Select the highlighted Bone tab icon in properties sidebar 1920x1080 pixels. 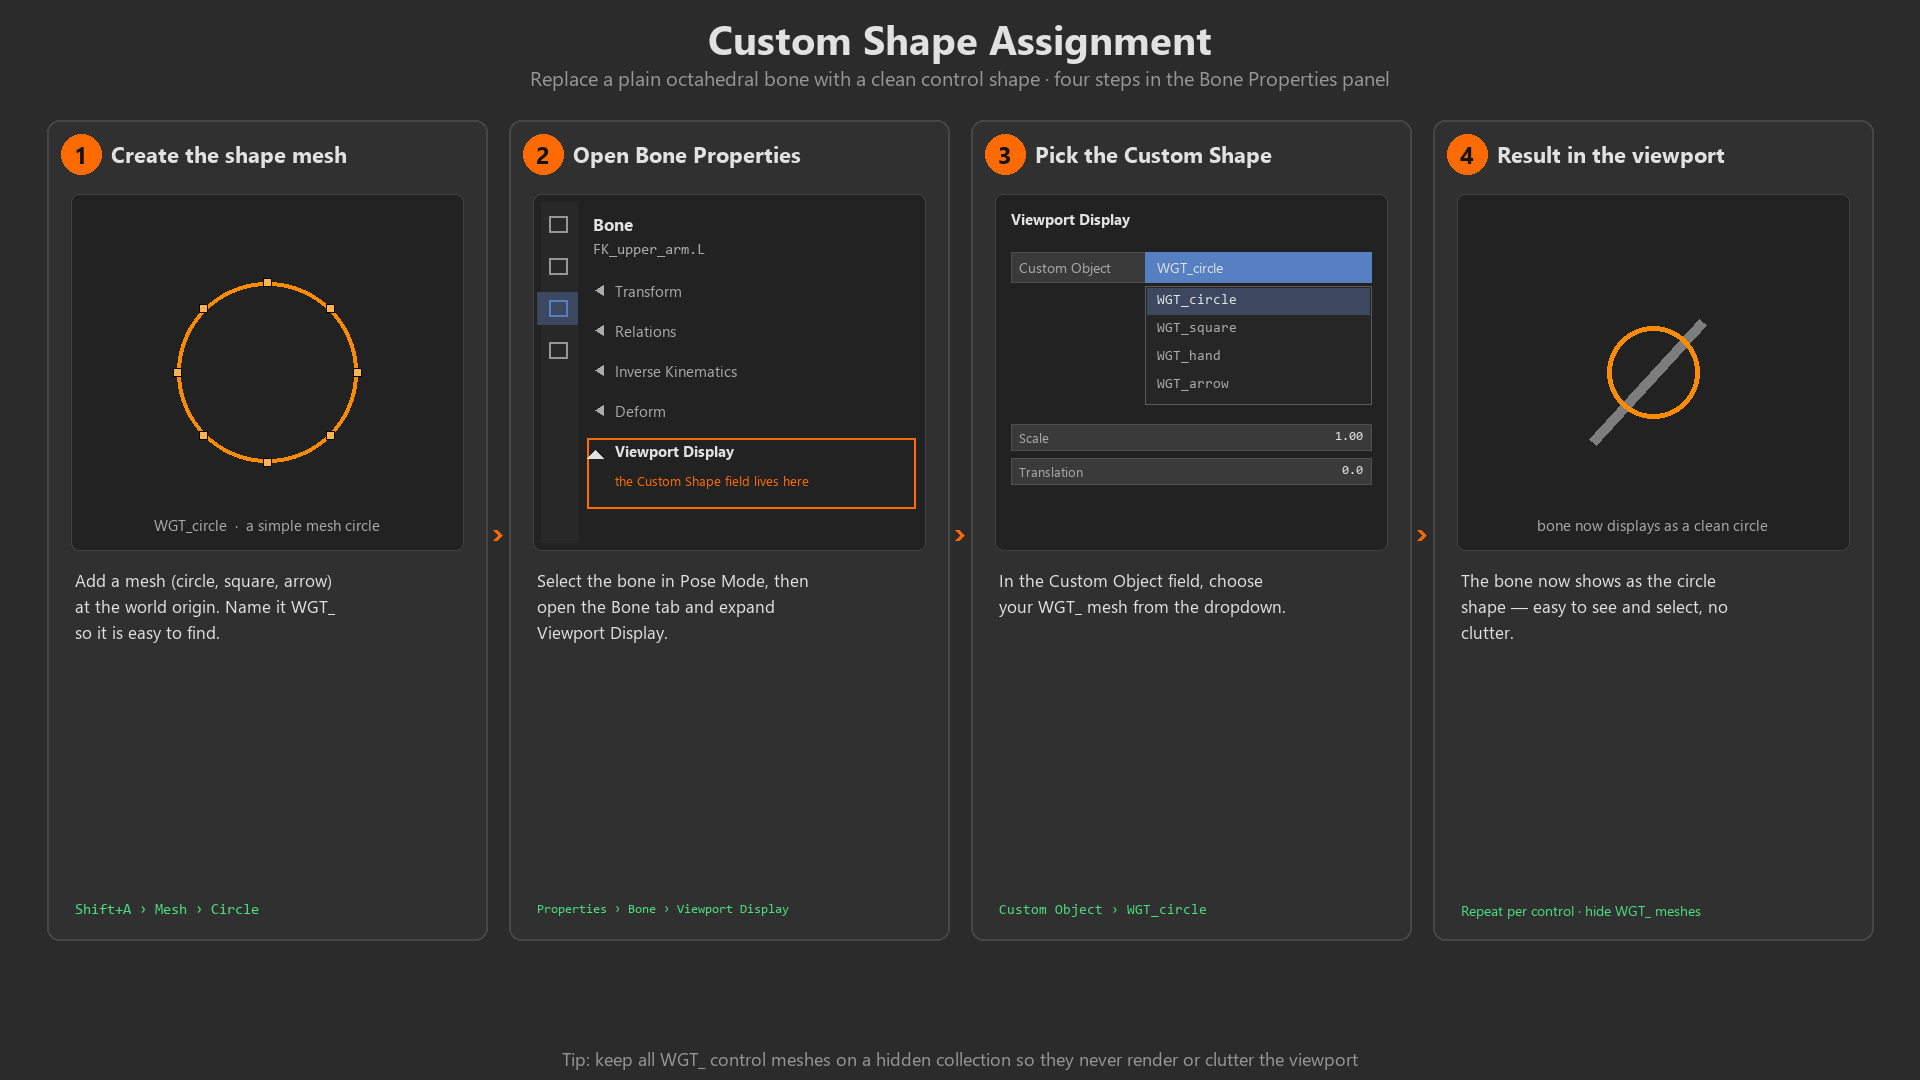(x=558, y=309)
